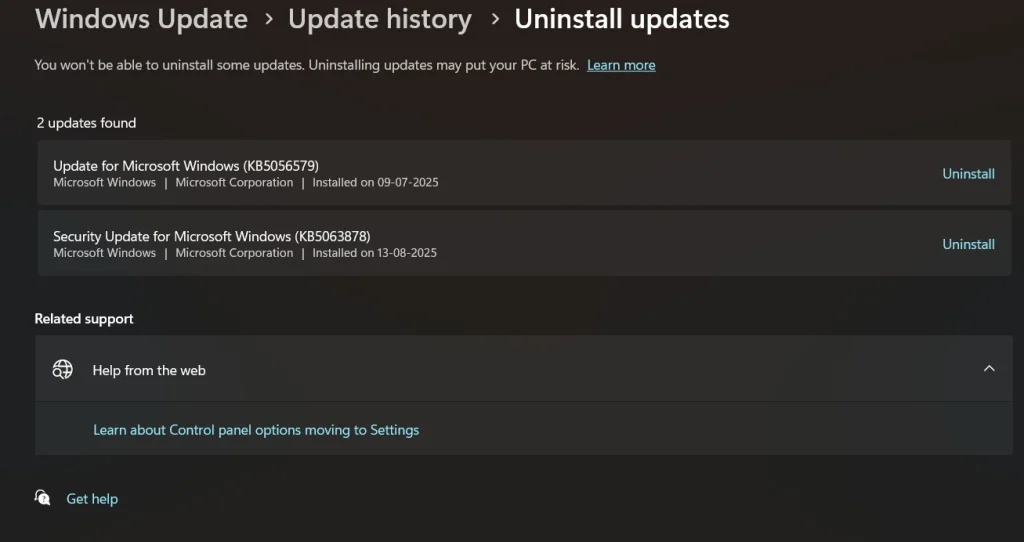Click the 2 updates found text
Screen dimensions: 1024x542
(86, 123)
